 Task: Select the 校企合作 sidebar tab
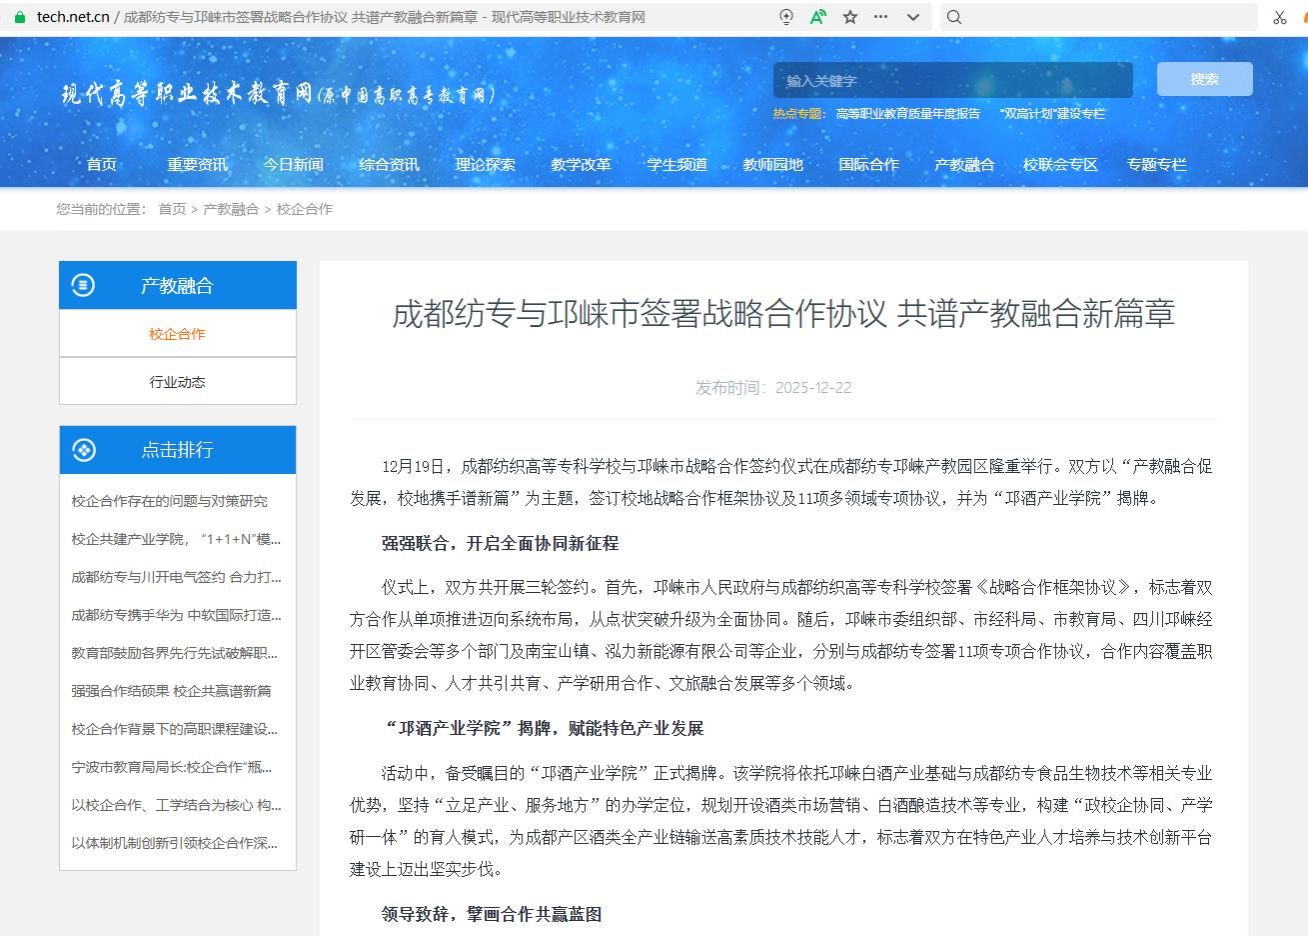[178, 334]
